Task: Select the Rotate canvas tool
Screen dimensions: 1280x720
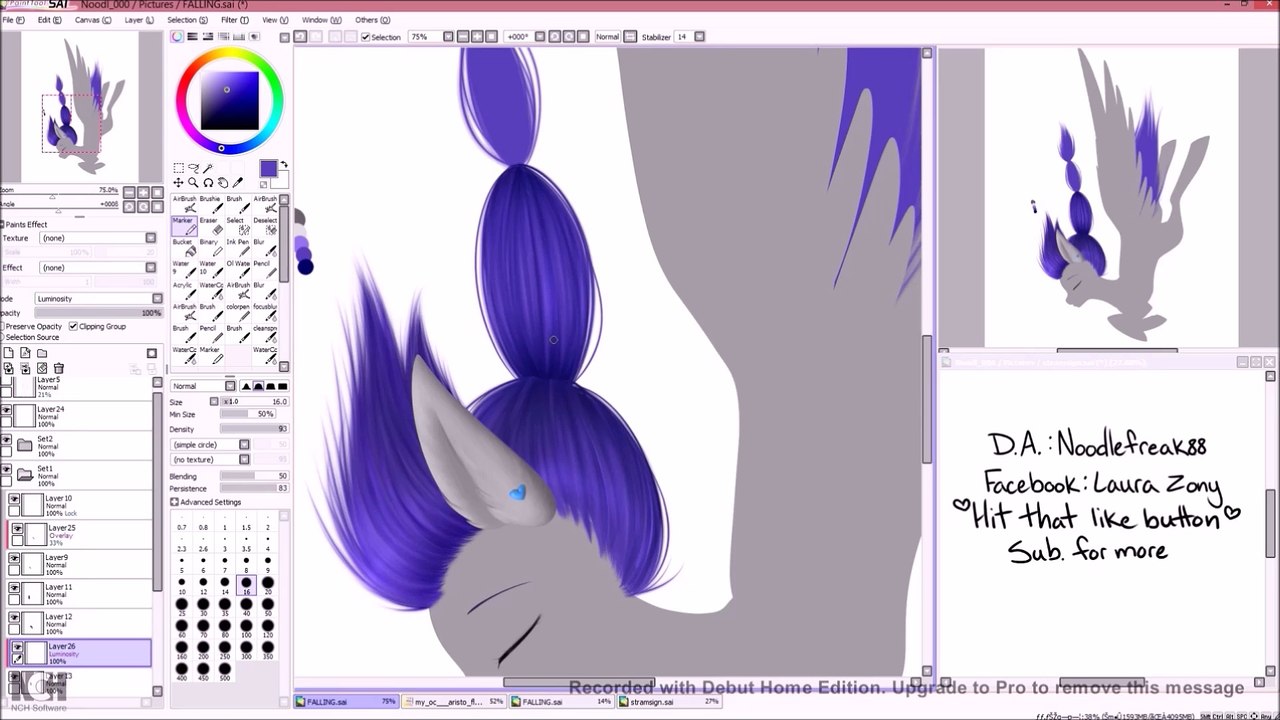Action: (208, 183)
